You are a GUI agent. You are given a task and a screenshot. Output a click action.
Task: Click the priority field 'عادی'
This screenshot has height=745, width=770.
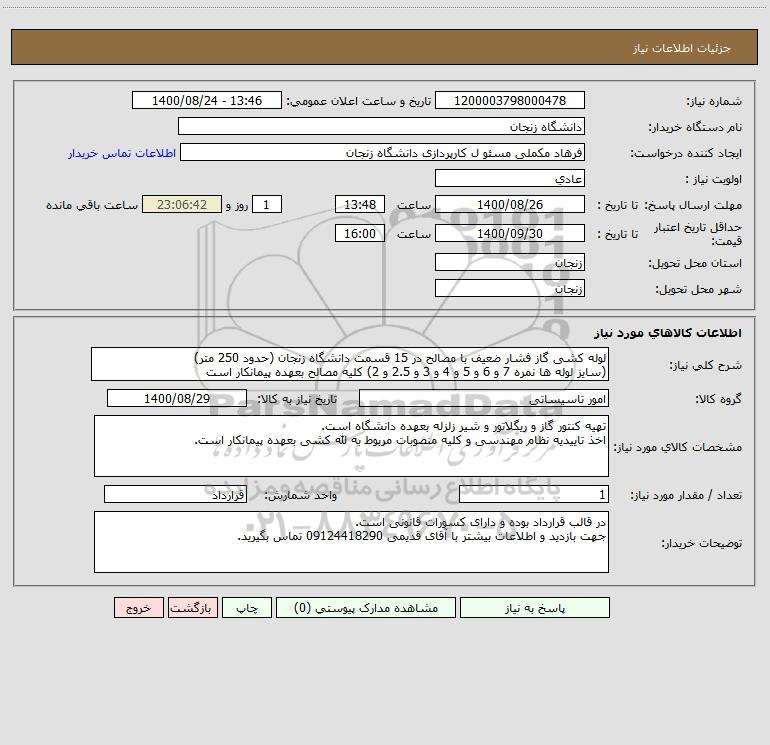coord(510,178)
